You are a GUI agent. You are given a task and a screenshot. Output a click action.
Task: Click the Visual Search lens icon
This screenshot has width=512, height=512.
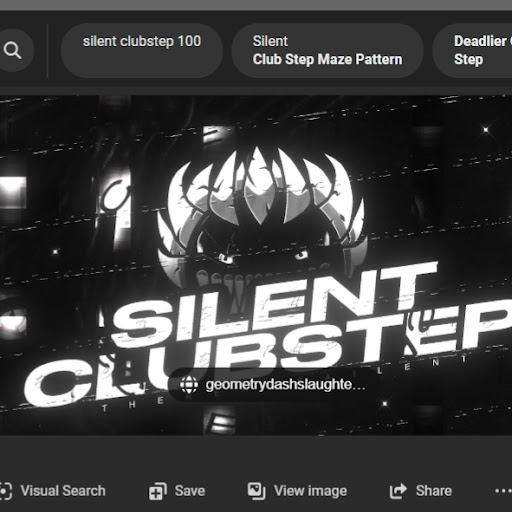point(5,491)
